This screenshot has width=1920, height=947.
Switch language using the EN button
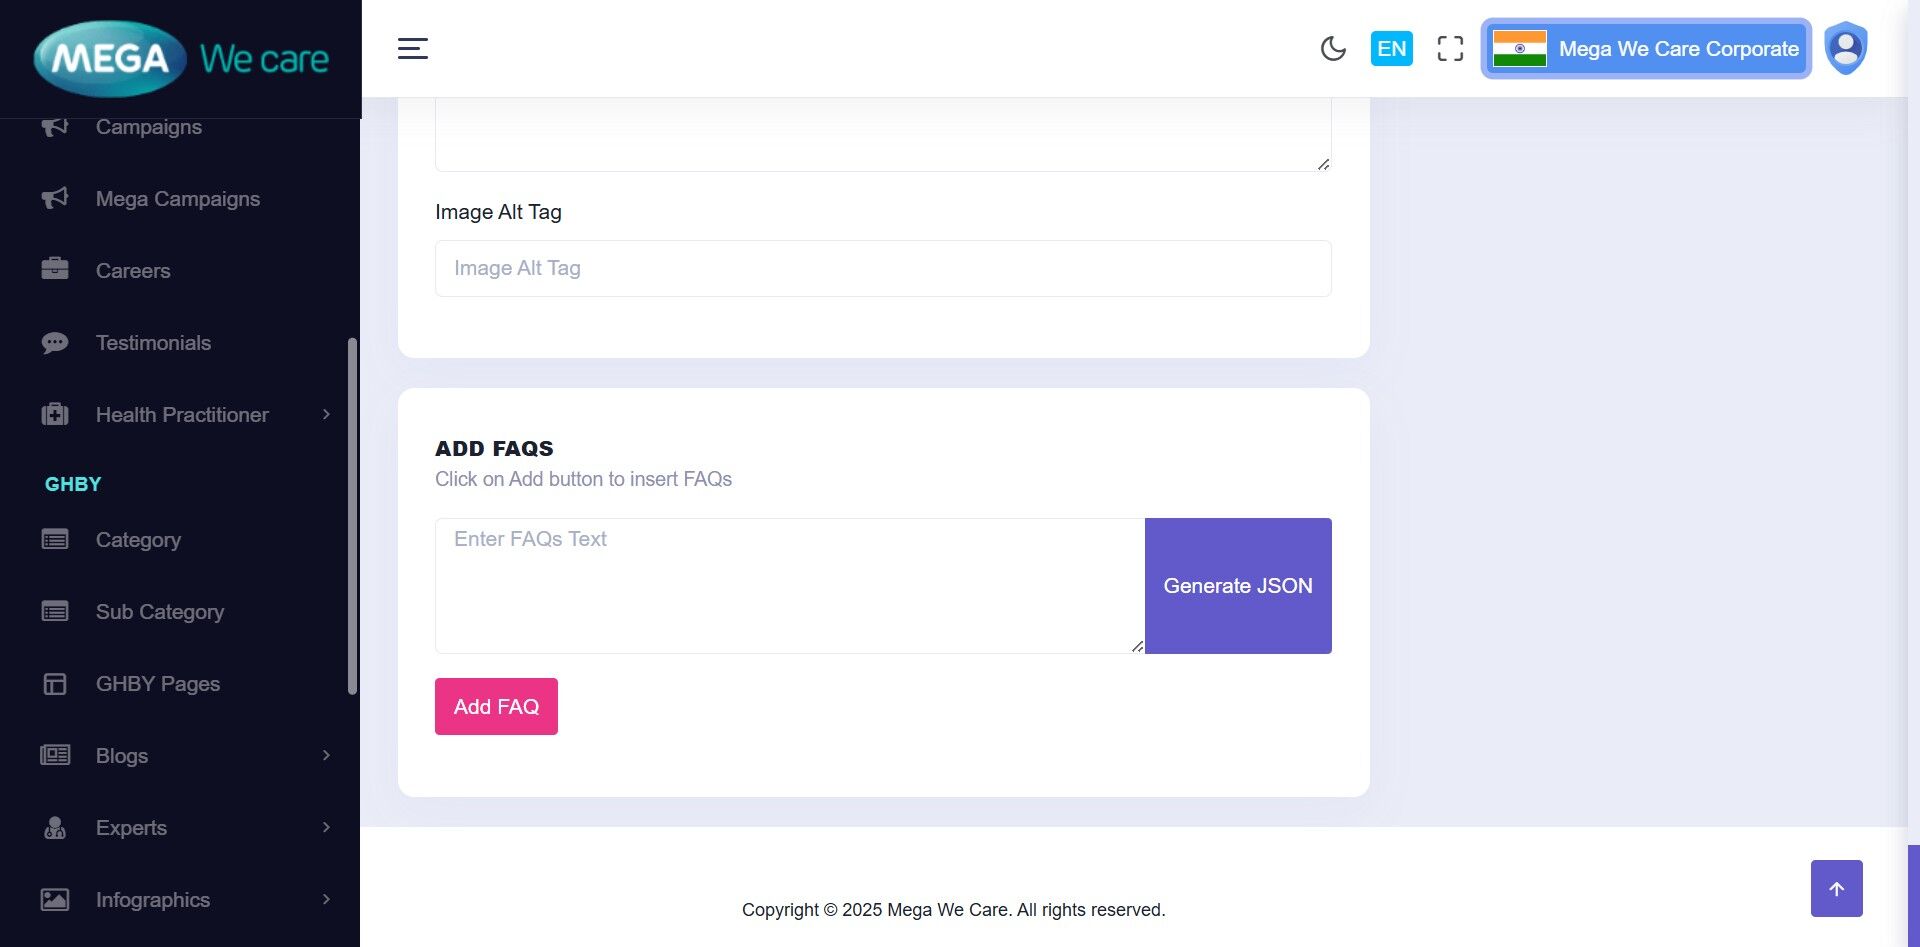point(1391,48)
